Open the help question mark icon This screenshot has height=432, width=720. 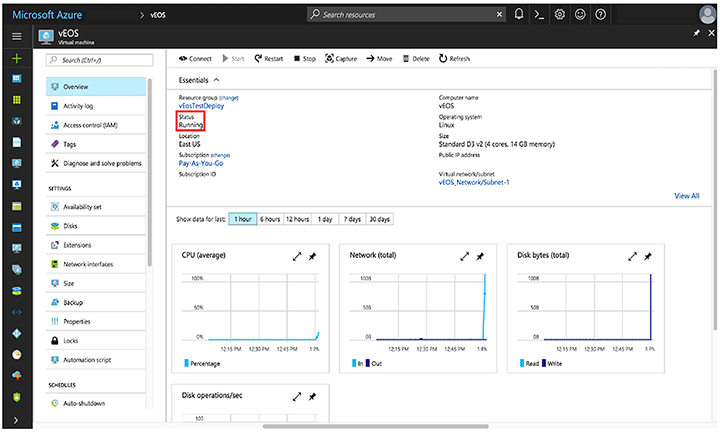coord(600,15)
